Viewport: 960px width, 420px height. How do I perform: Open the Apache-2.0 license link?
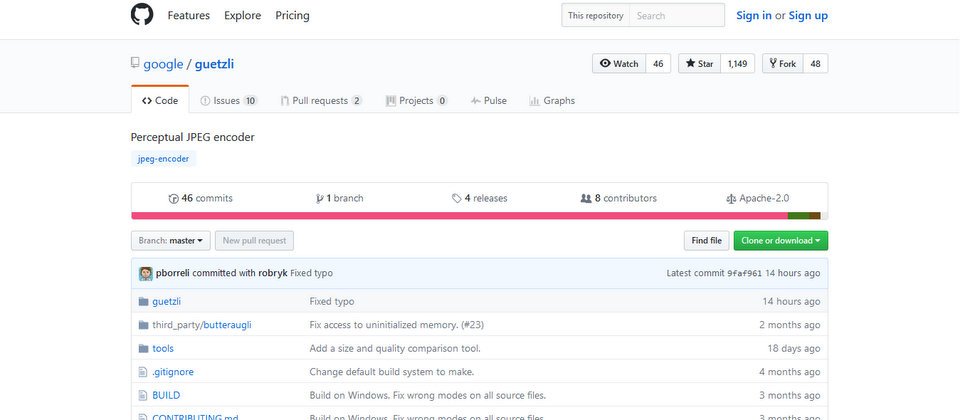tap(757, 198)
